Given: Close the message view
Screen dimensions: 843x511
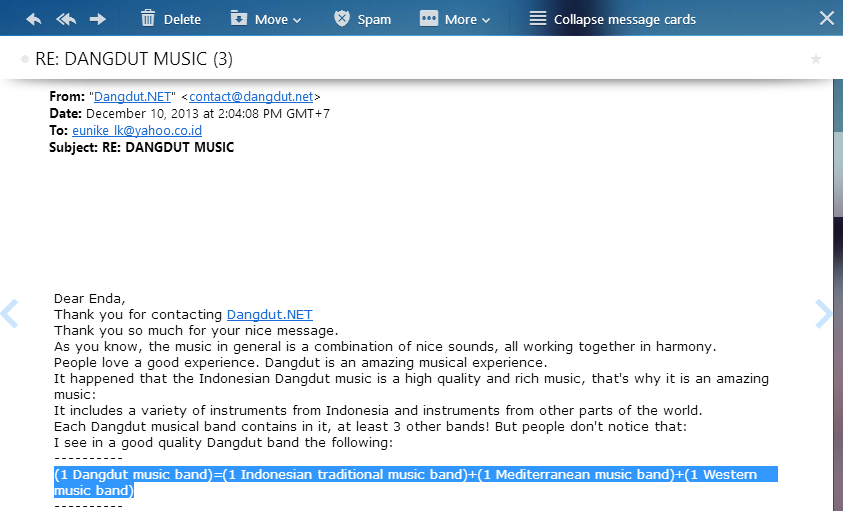Looking at the screenshot, I should tap(827, 18).
